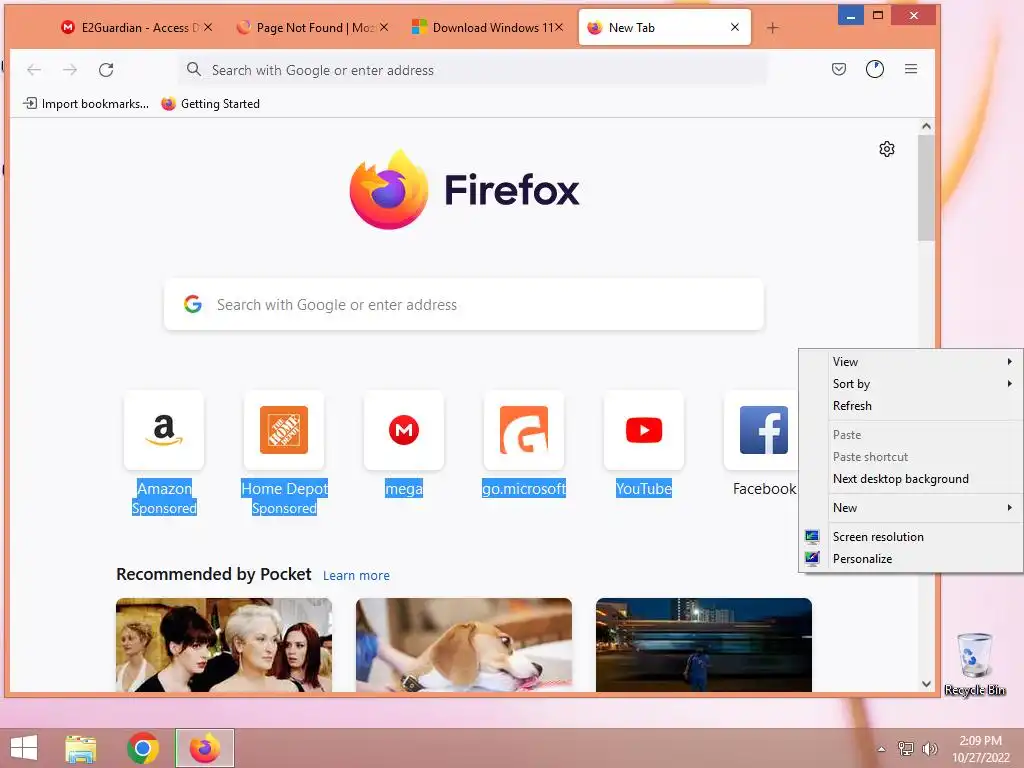Expand the New submenu in the context menu
Image resolution: width=1024 pixels, height=768 pixels.
click(x=911, y=507)
